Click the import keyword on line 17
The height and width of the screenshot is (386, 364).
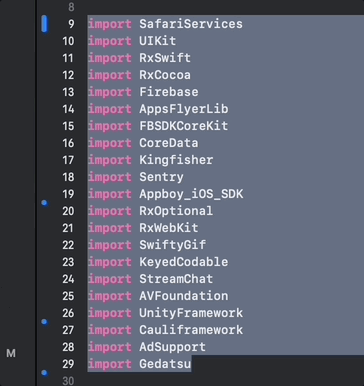110,160
